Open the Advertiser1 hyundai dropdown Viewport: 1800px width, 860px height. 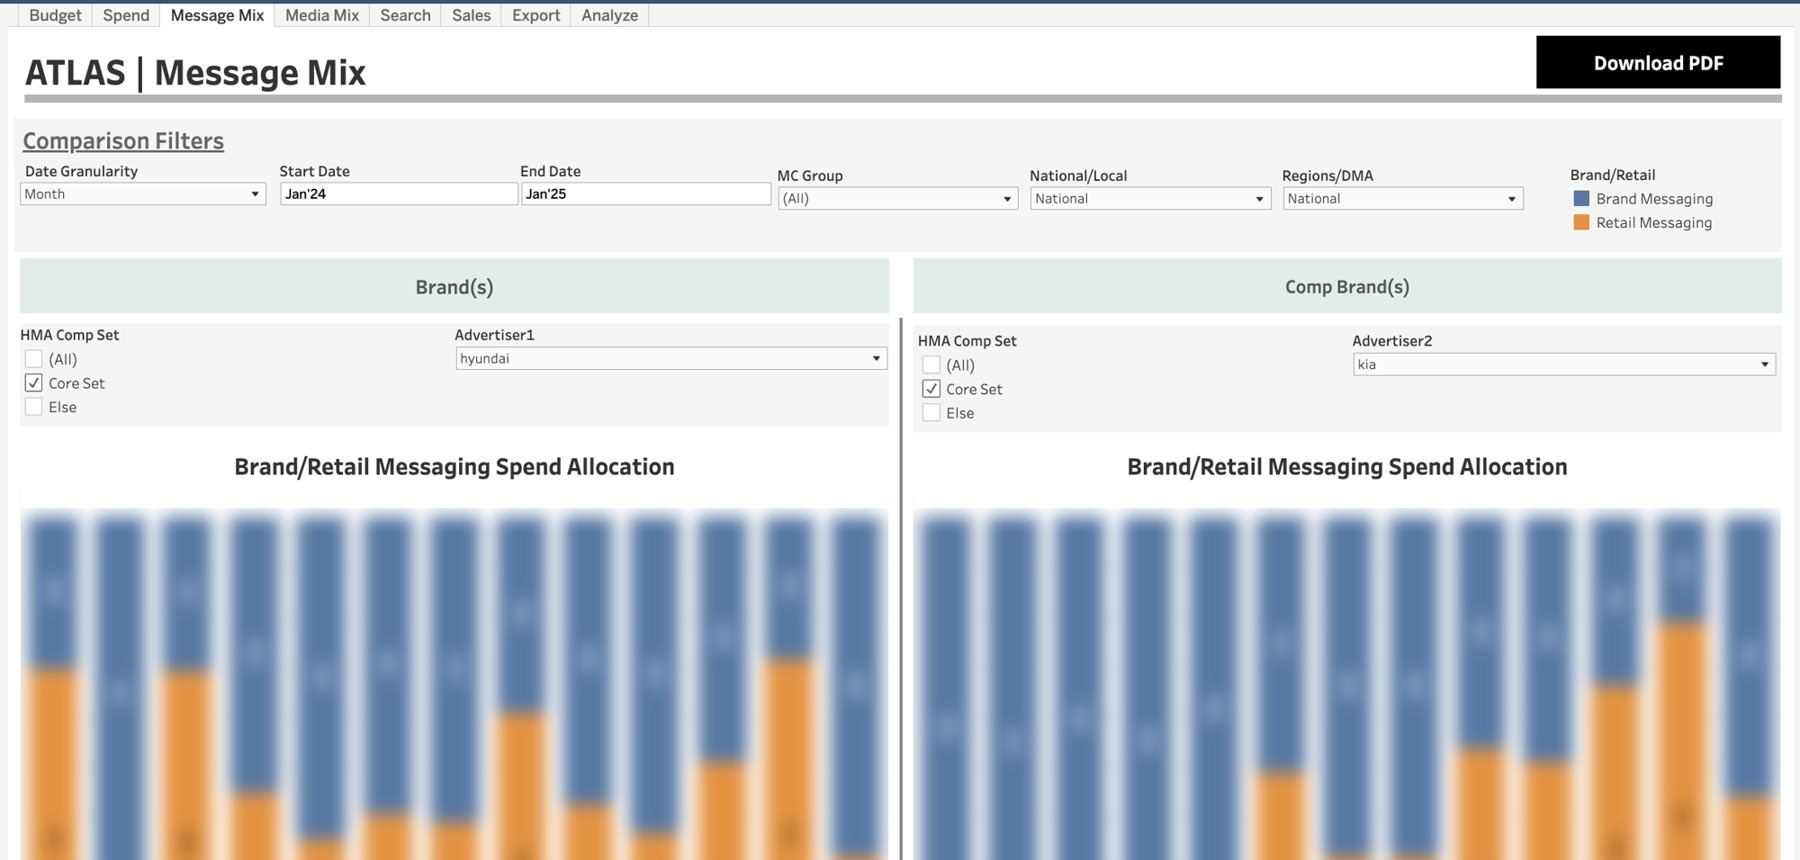tap(671, 358)
